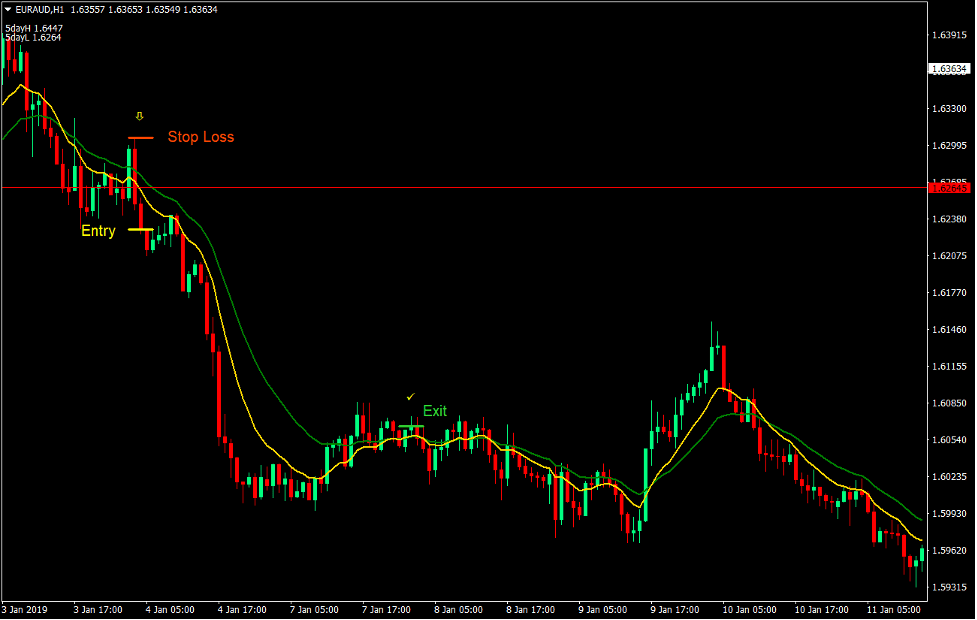
Task: Open the chart symbol dropdown arrow
Action: [8, 10]
